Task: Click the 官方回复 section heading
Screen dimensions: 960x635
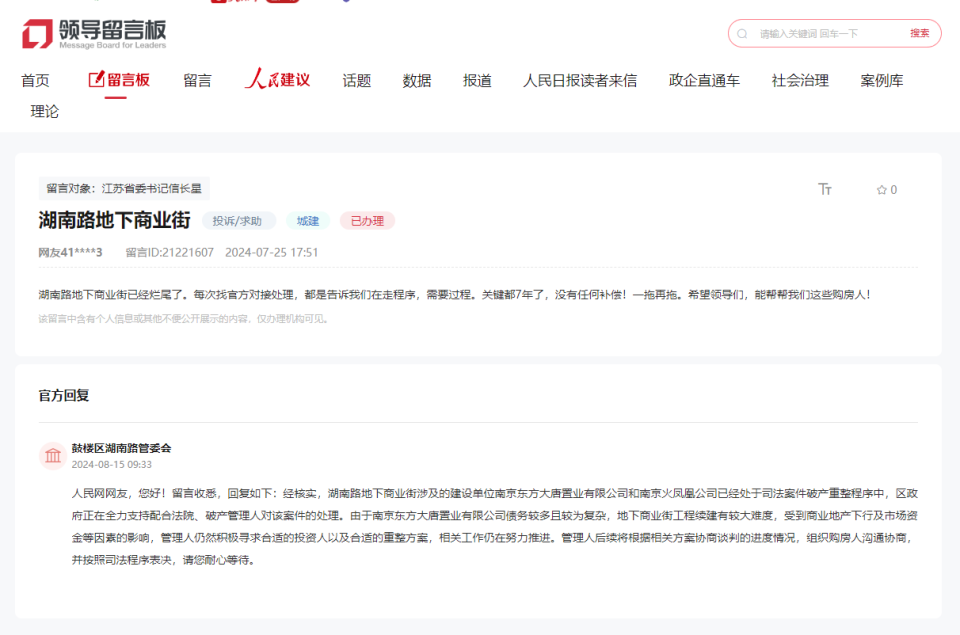Action: (x=64, y=396)
